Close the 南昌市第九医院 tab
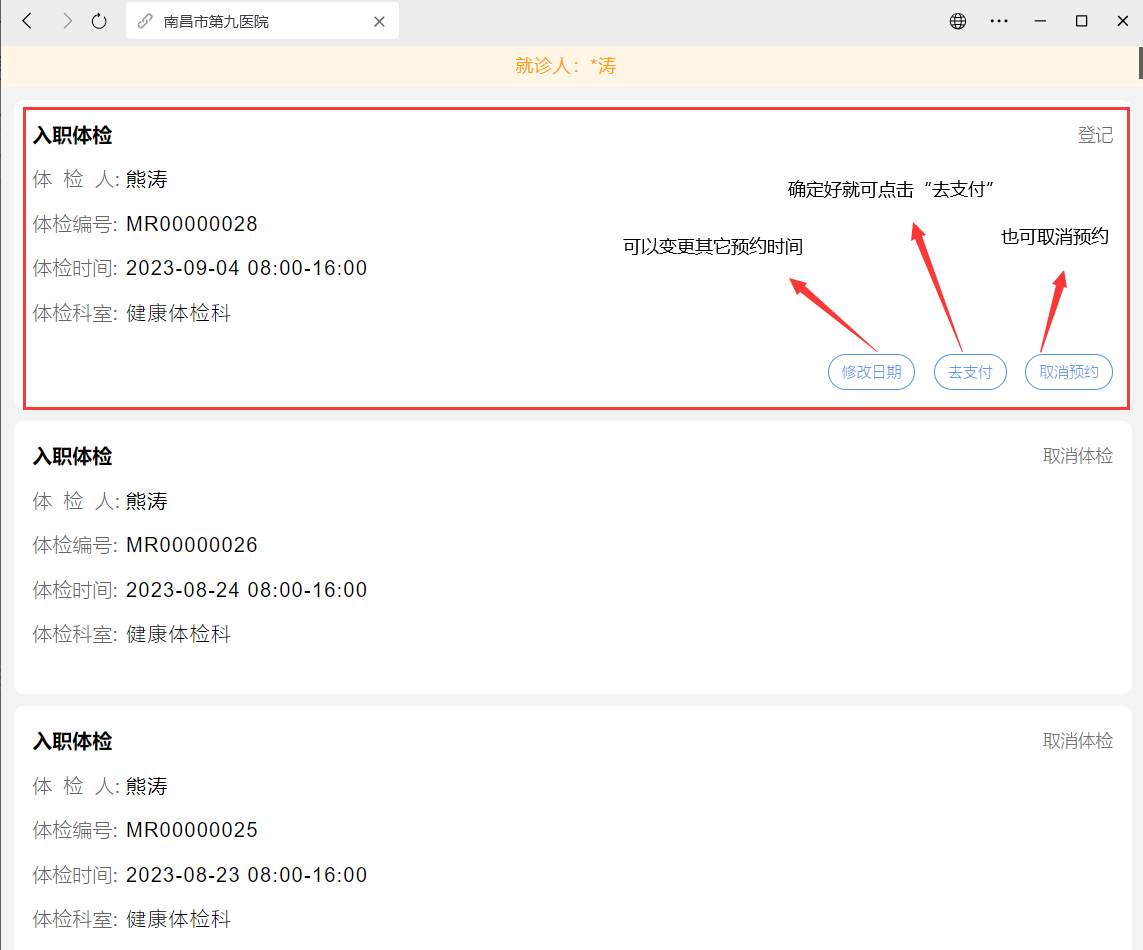This screenshot has width=1143, height=950. tap(379, 22)
